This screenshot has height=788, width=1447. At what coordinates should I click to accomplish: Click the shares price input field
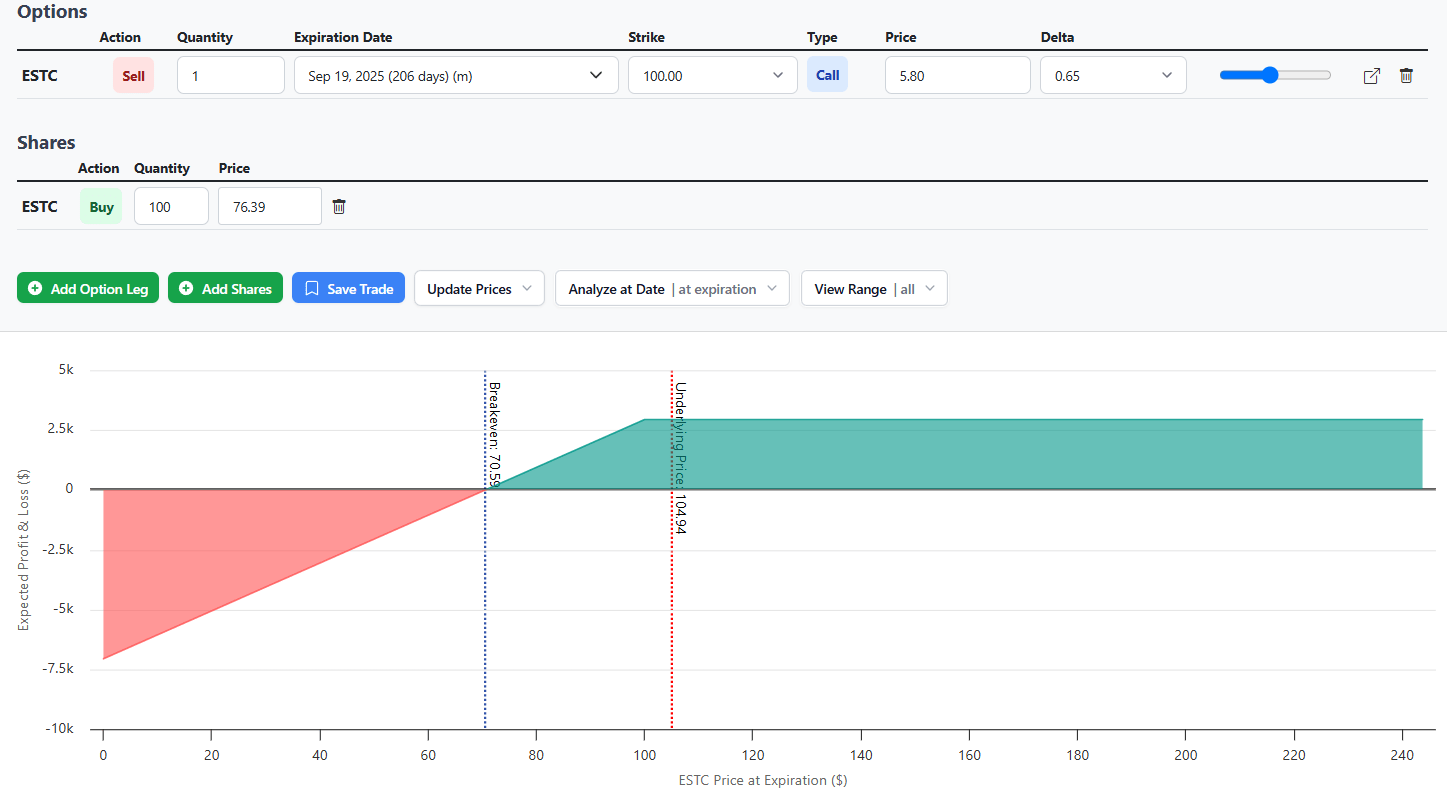click(x=269, y=205)
